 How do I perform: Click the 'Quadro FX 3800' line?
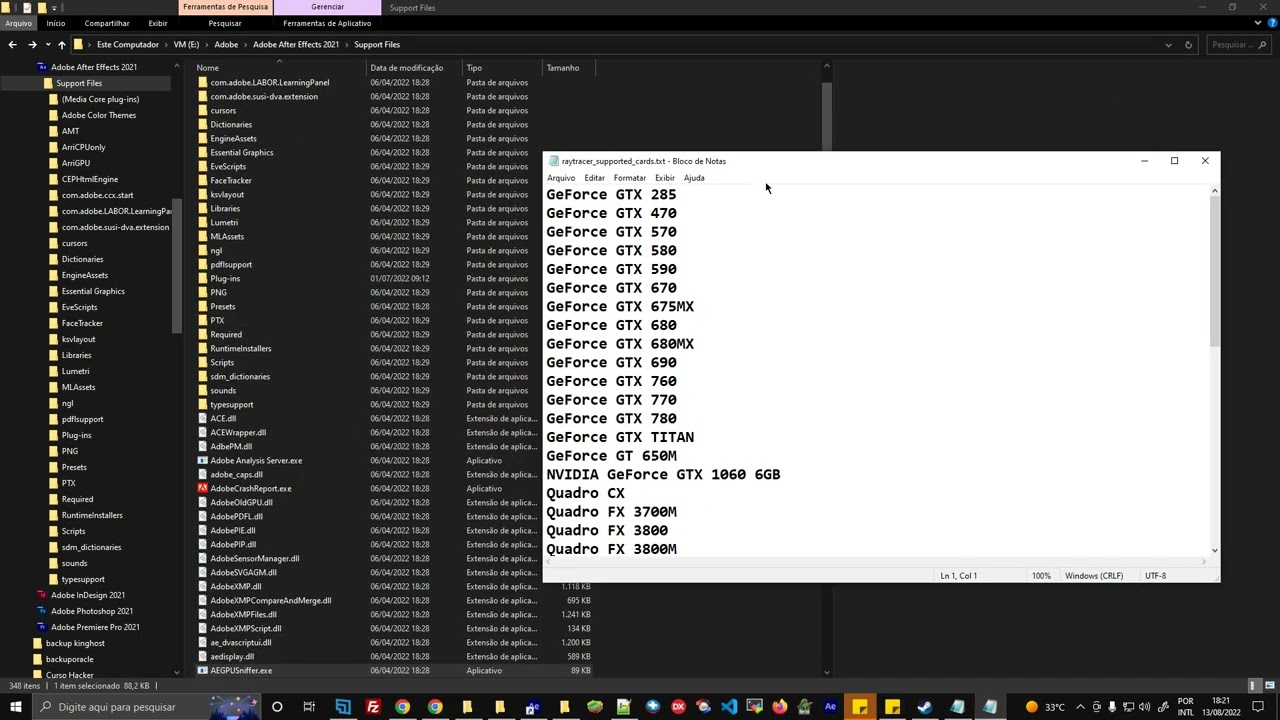click(607, 531)
